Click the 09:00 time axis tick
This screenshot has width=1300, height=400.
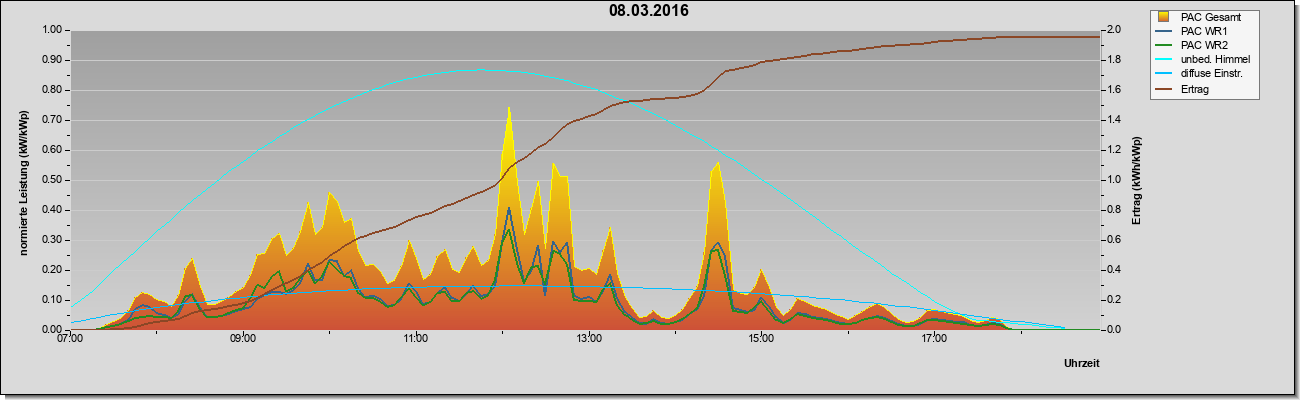(243, 340)
